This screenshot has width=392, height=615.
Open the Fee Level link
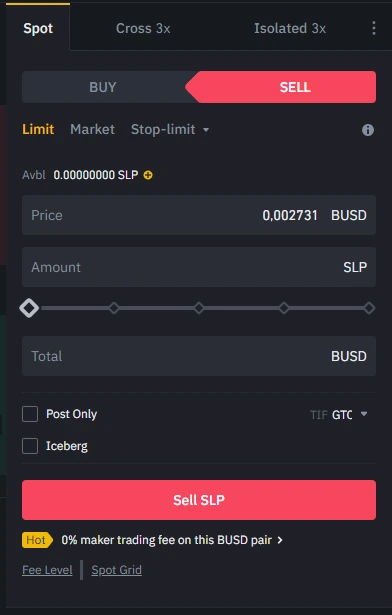click(x=47, y=570)
